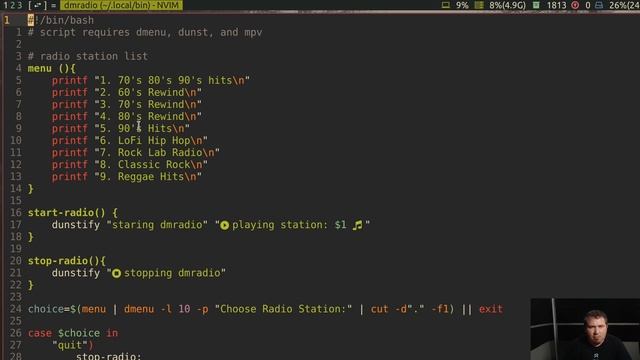Viewport: 640px width, 360px height.
Task: Click the 'Choose Radio Station:' prompt string
Action: tap(283, 309)
